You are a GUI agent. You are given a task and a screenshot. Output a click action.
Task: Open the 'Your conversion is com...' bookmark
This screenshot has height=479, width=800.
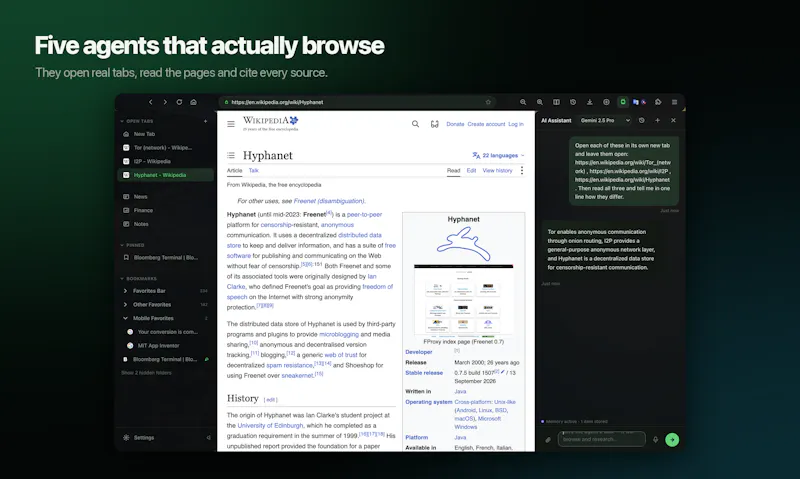pos(167,332)
